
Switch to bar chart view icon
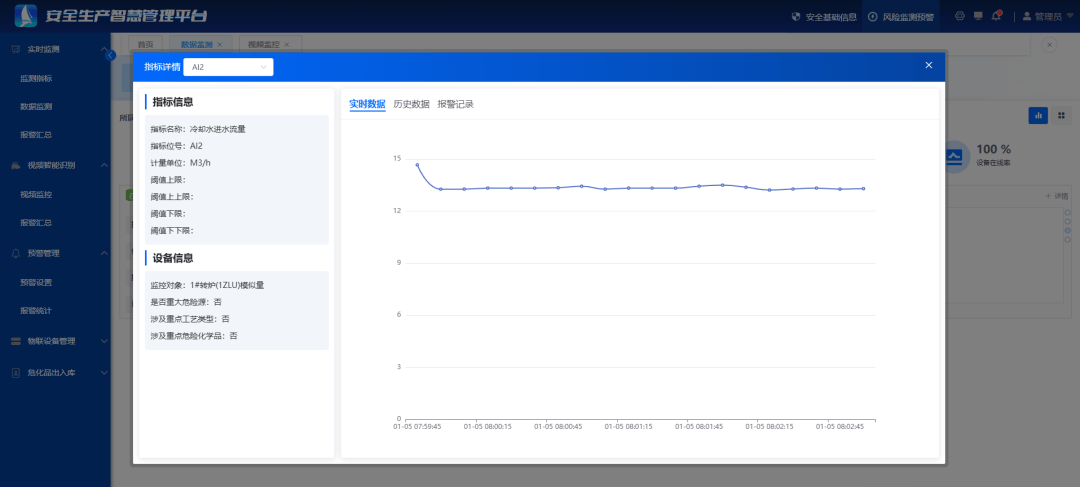coord(1038,116)
